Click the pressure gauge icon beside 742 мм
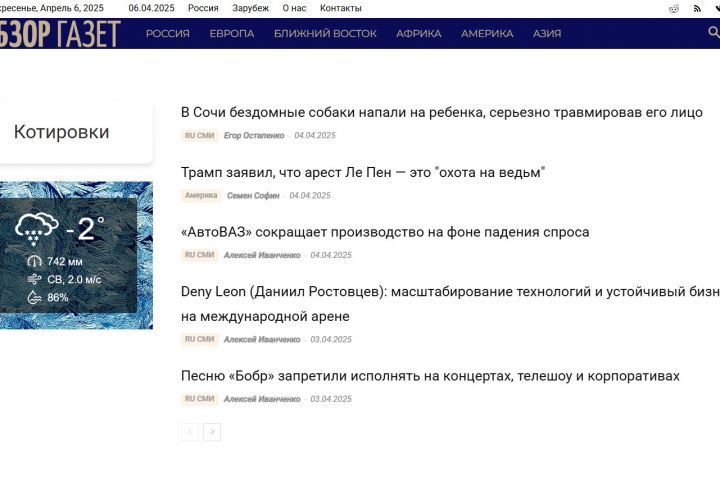 tap(34, 261)
